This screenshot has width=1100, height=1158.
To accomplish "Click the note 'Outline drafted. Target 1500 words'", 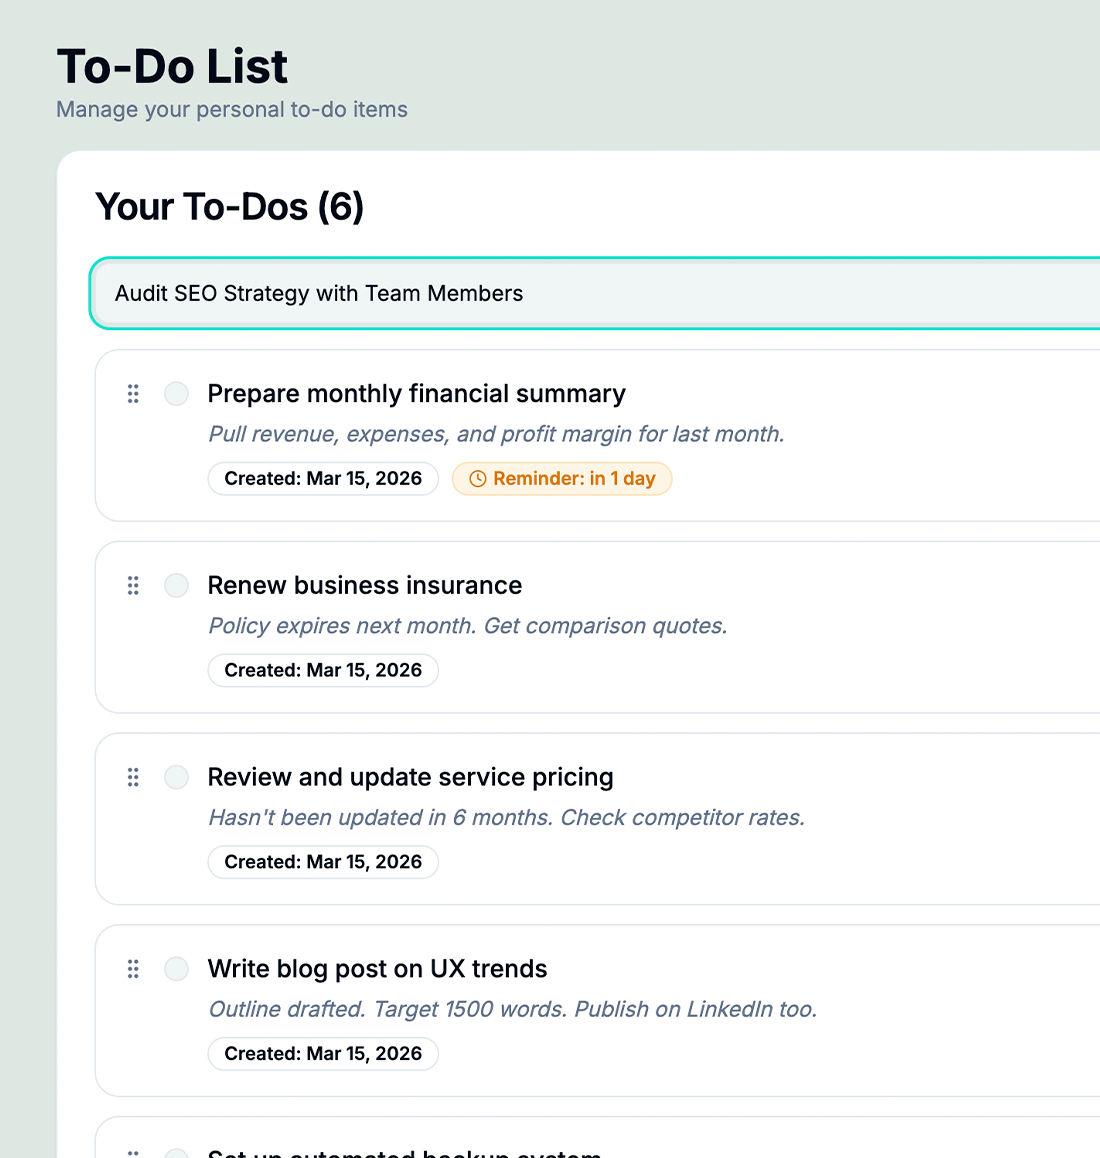I will pos(513,1010).
